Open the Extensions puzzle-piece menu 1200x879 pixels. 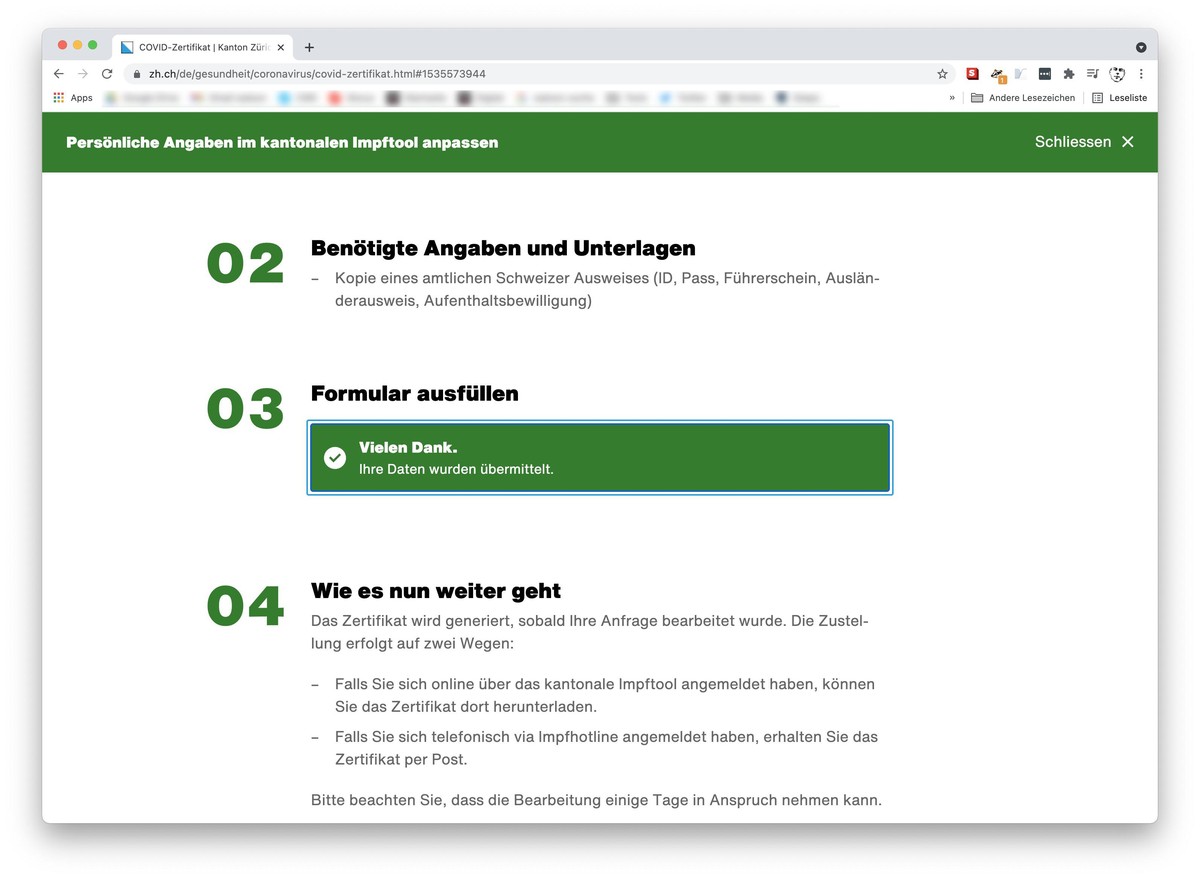click(x=1068, y=74)
